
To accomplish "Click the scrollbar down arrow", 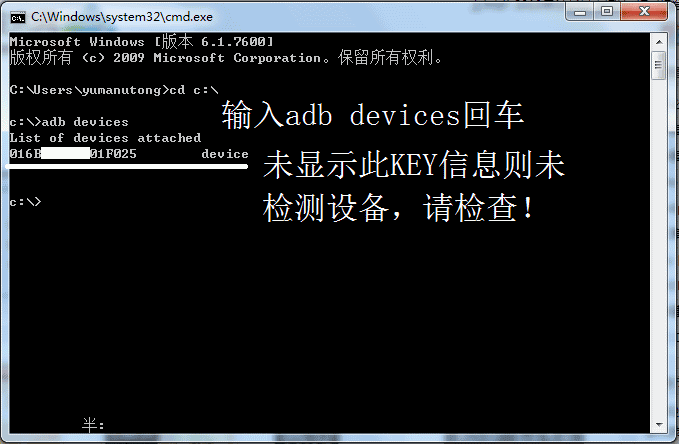I will (x=659, y=425).
